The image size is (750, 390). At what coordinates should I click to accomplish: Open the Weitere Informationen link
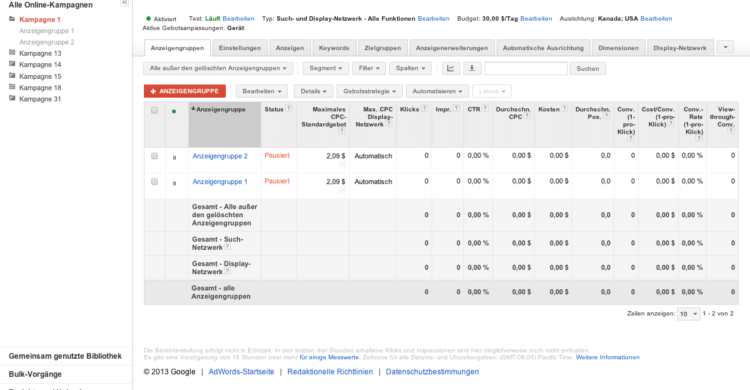pyautogui.click(x=607, y=357)
